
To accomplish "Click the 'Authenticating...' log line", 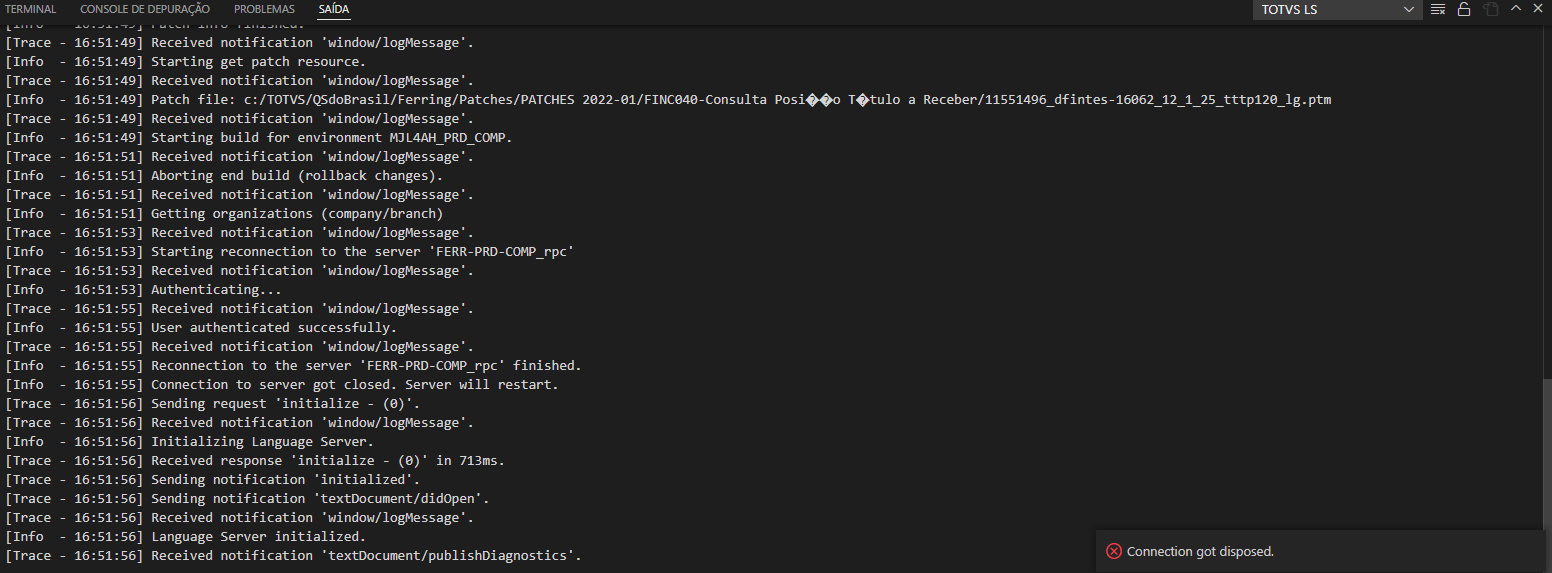I will 144,290.
